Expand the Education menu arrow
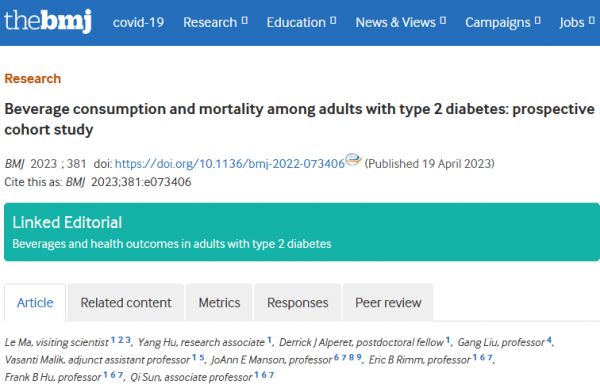The width and height of the screenshot is (600, 392). point(333,20)
